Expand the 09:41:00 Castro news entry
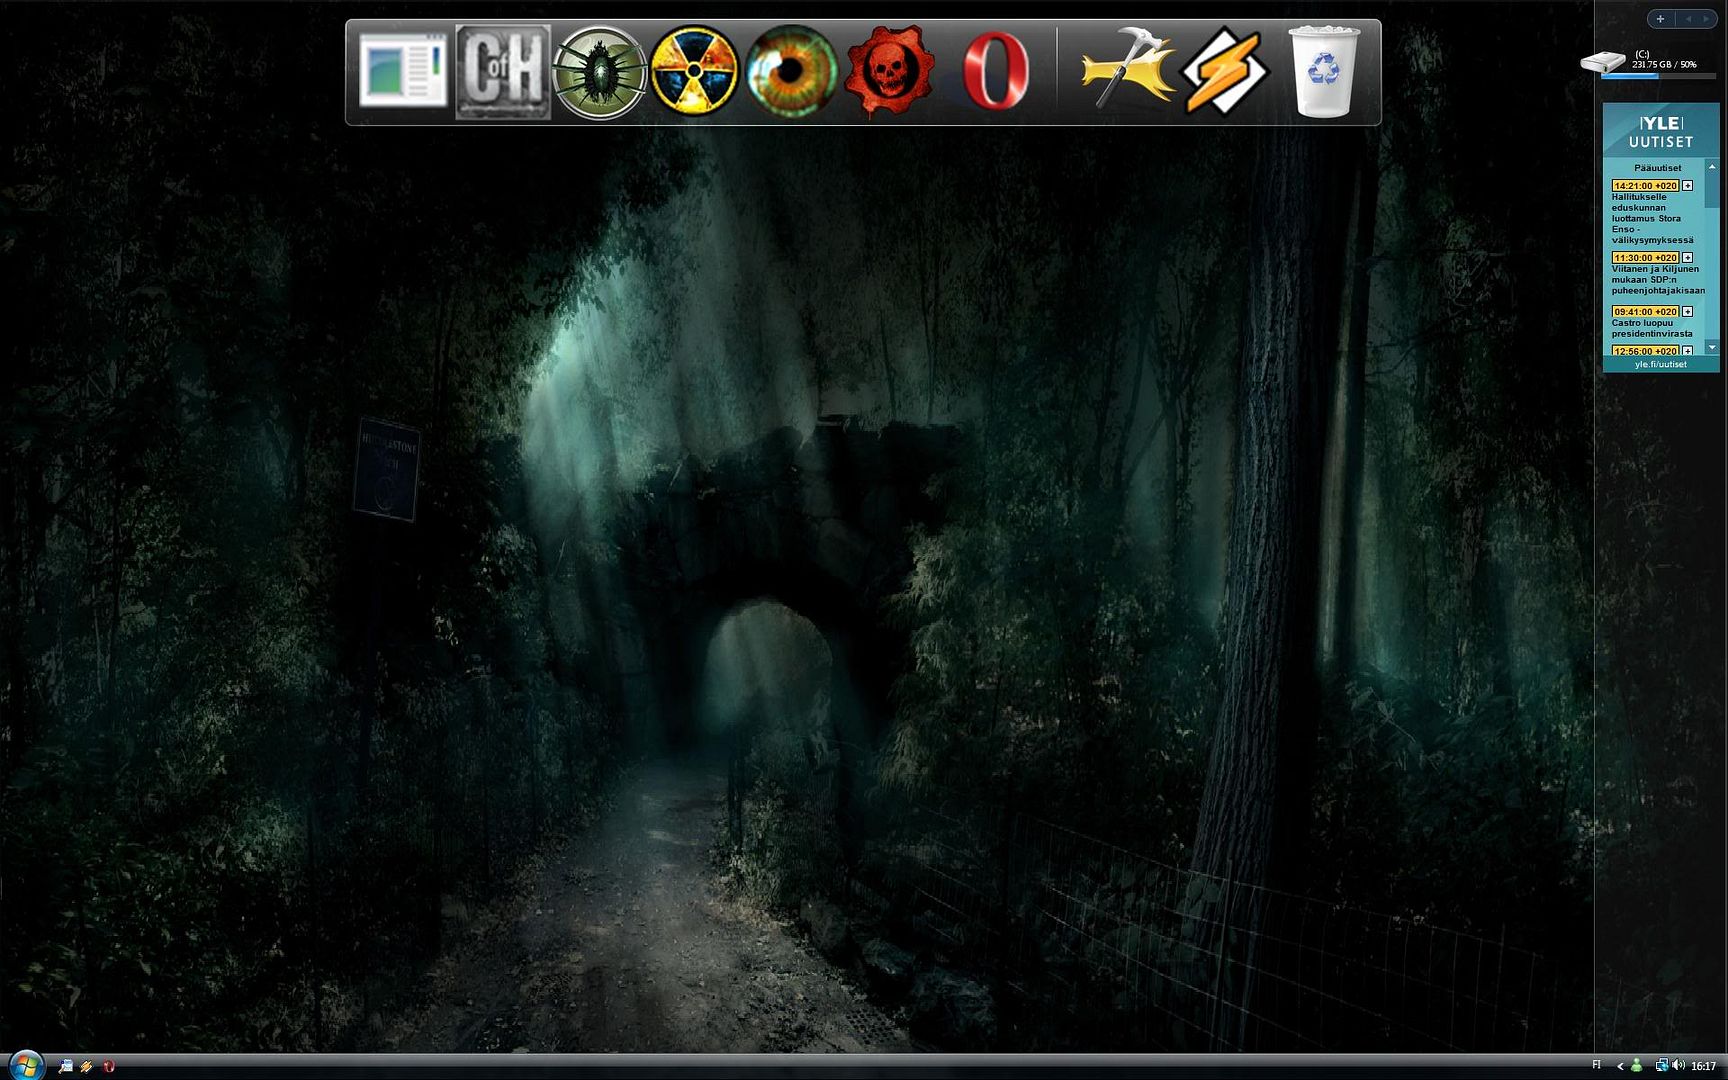This screenshot has height=1080, width=1728. [x=1687, y=312]
